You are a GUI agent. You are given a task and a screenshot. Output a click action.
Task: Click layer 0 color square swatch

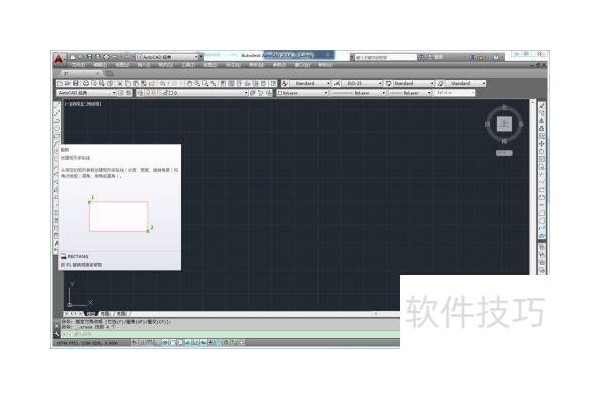coord(171,93)
